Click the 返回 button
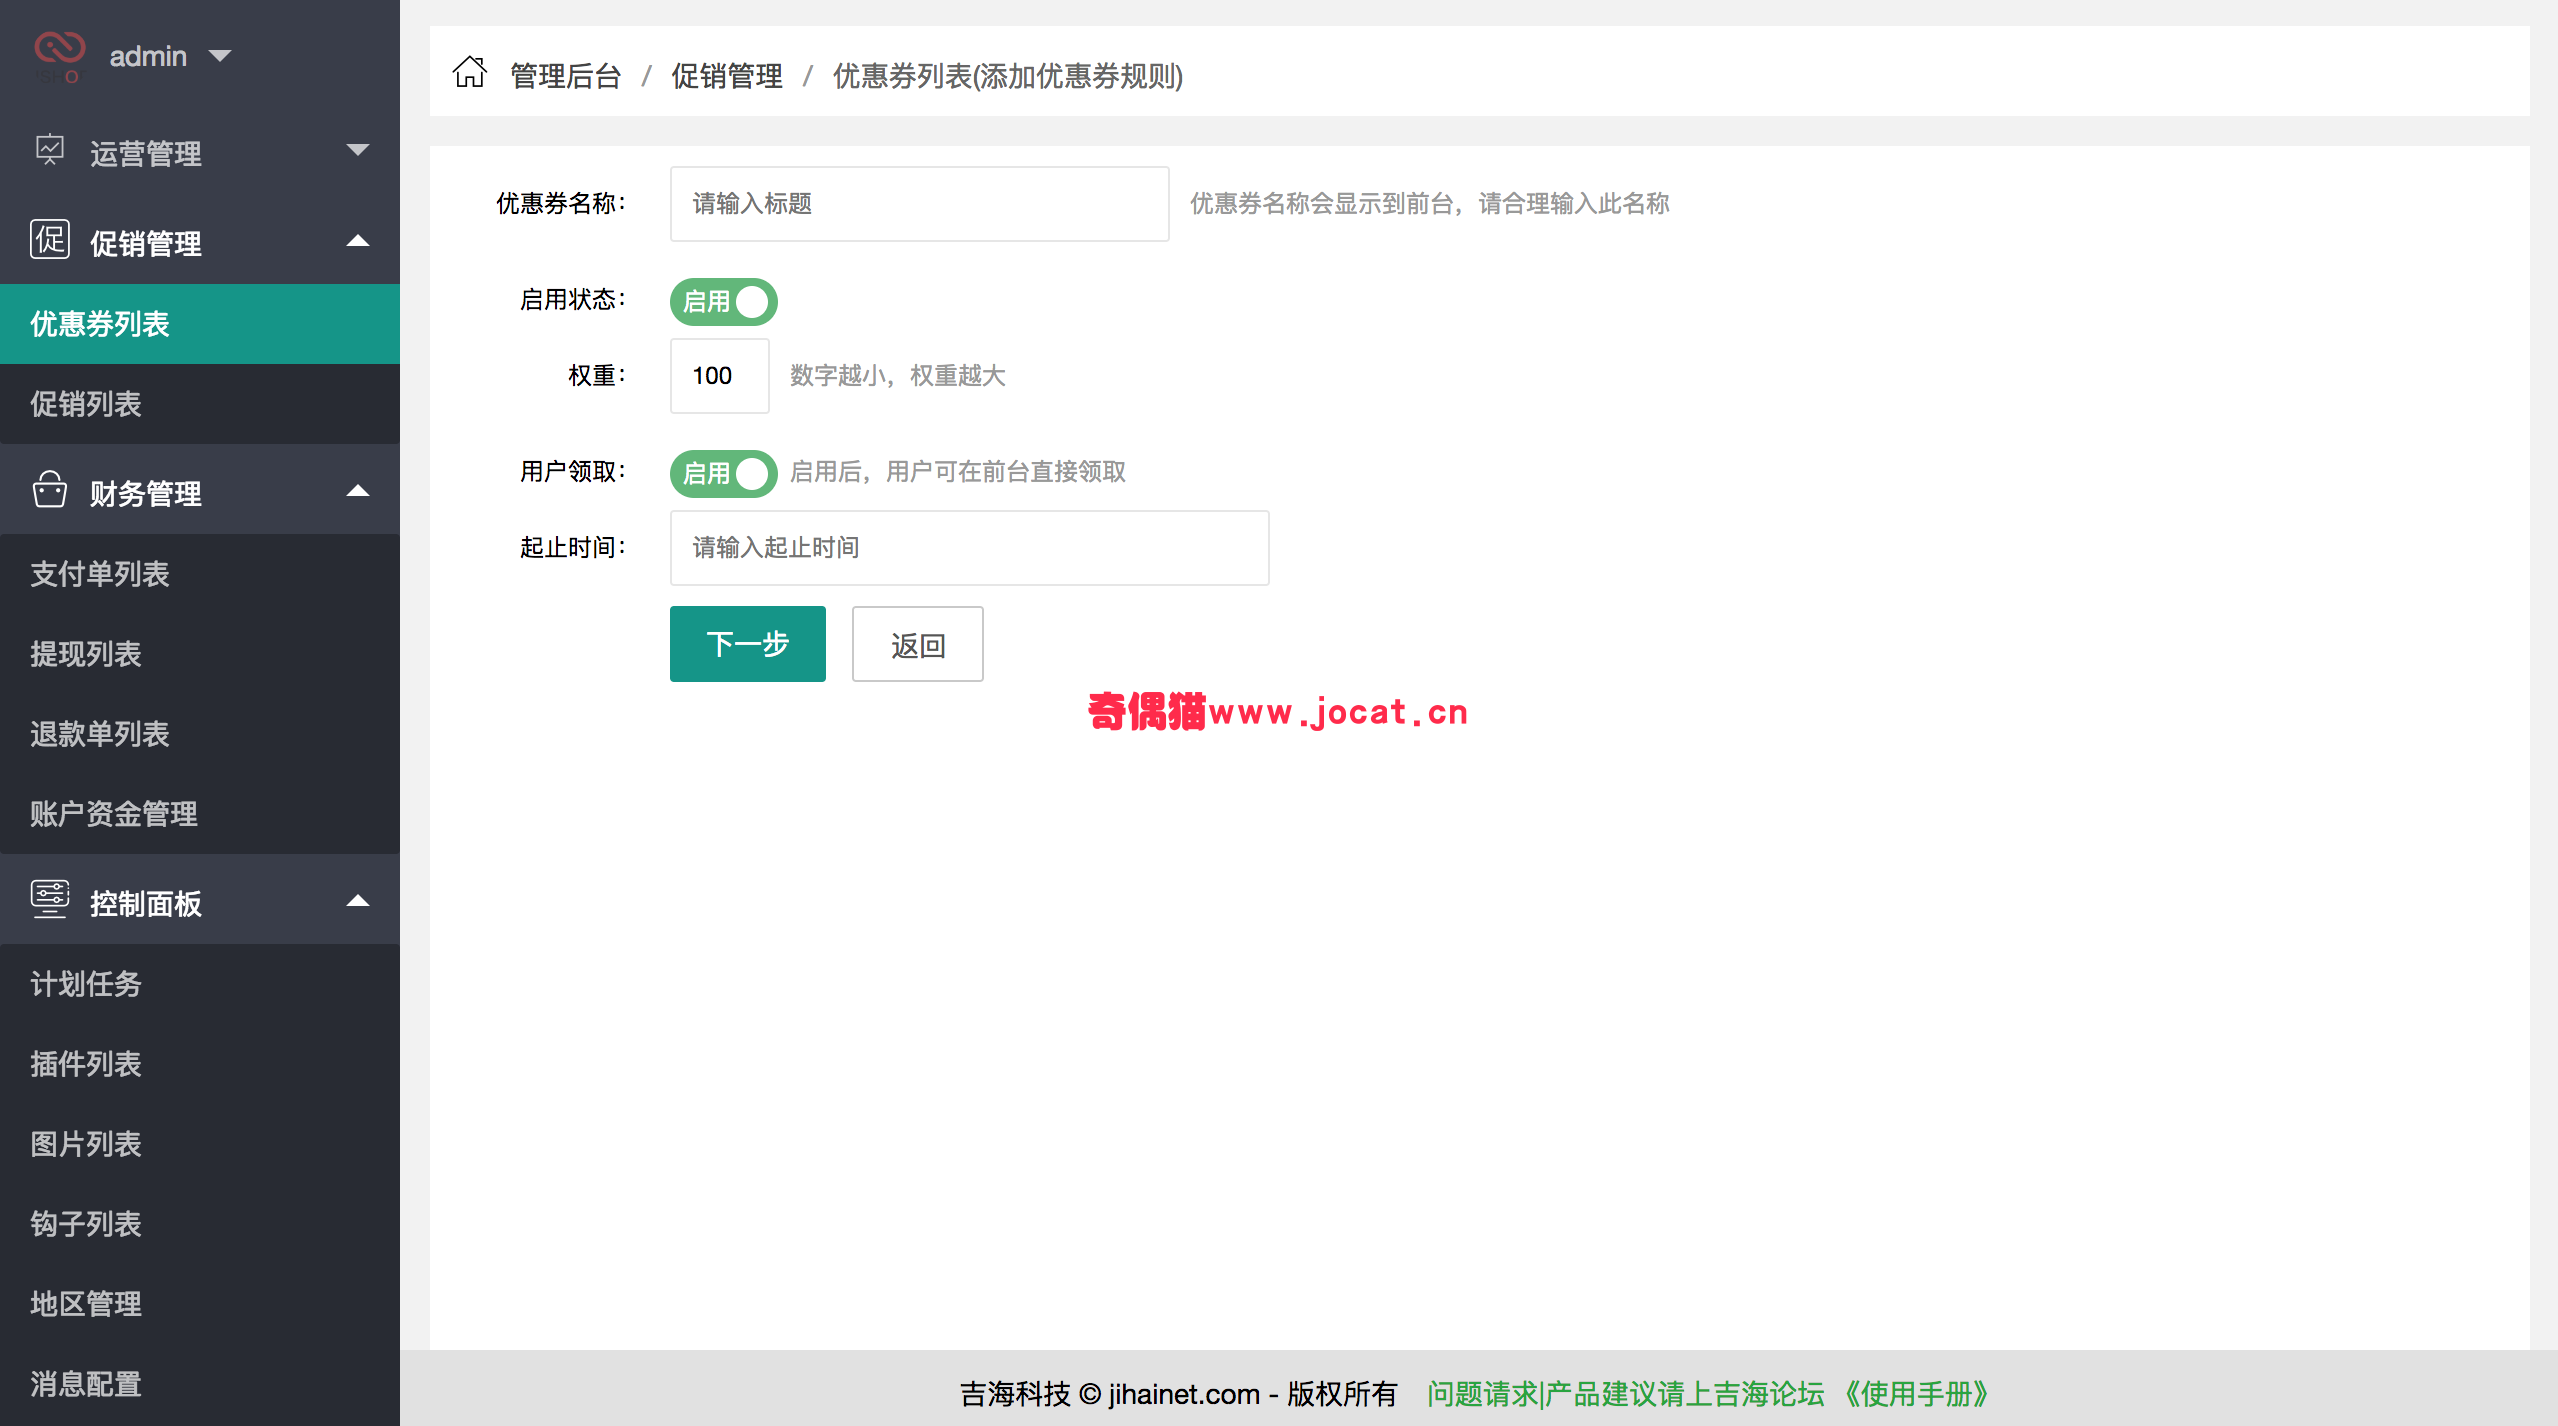Viewport: 2558px width, 1426px height. [918, 644]
